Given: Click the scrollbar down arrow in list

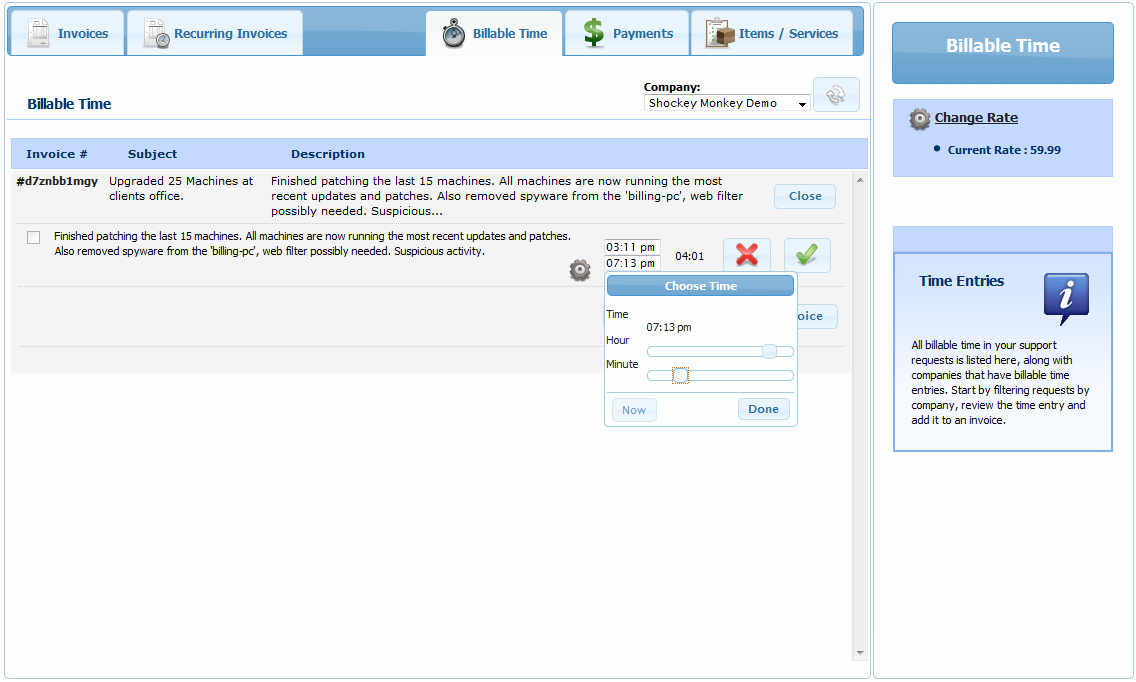Looking at the screenshot, I should pos(859,653).
